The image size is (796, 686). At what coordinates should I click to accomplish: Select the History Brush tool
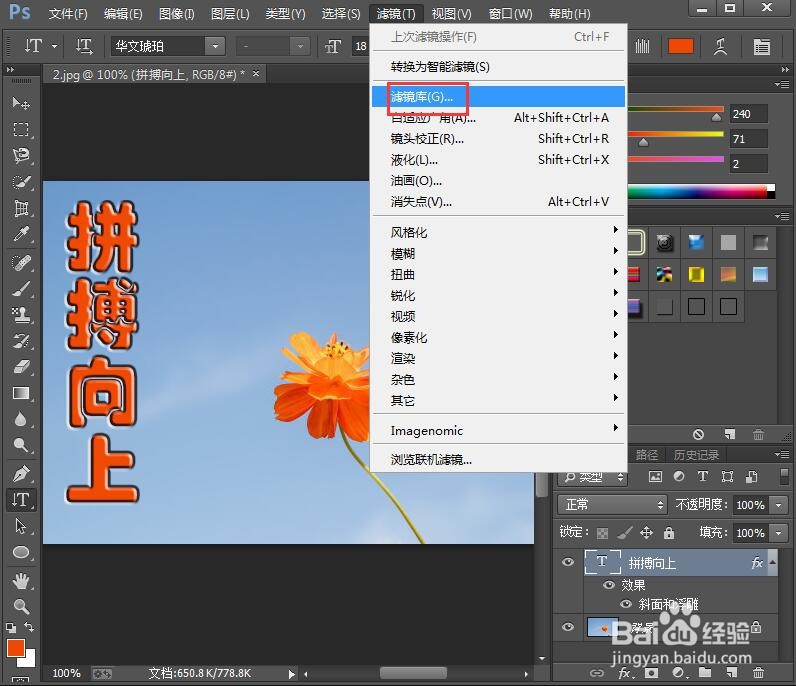[x=21, y=341]
